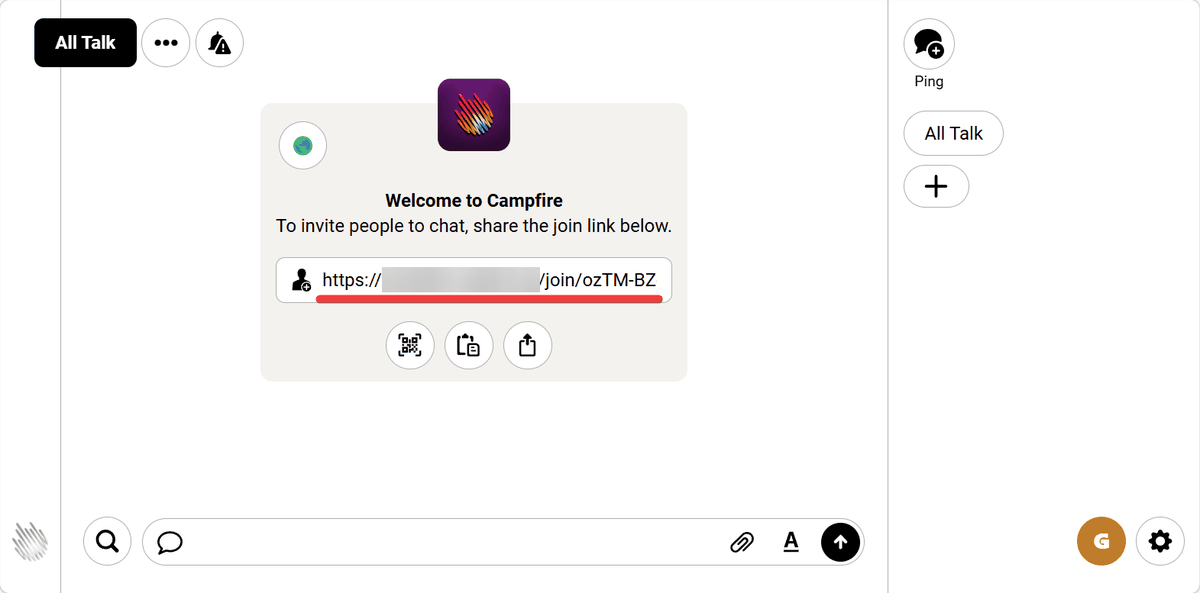Click the Campfire logo in bottom-left corner
The width and height of the screenshot is (1200, 593).
(x=30, y=541)
